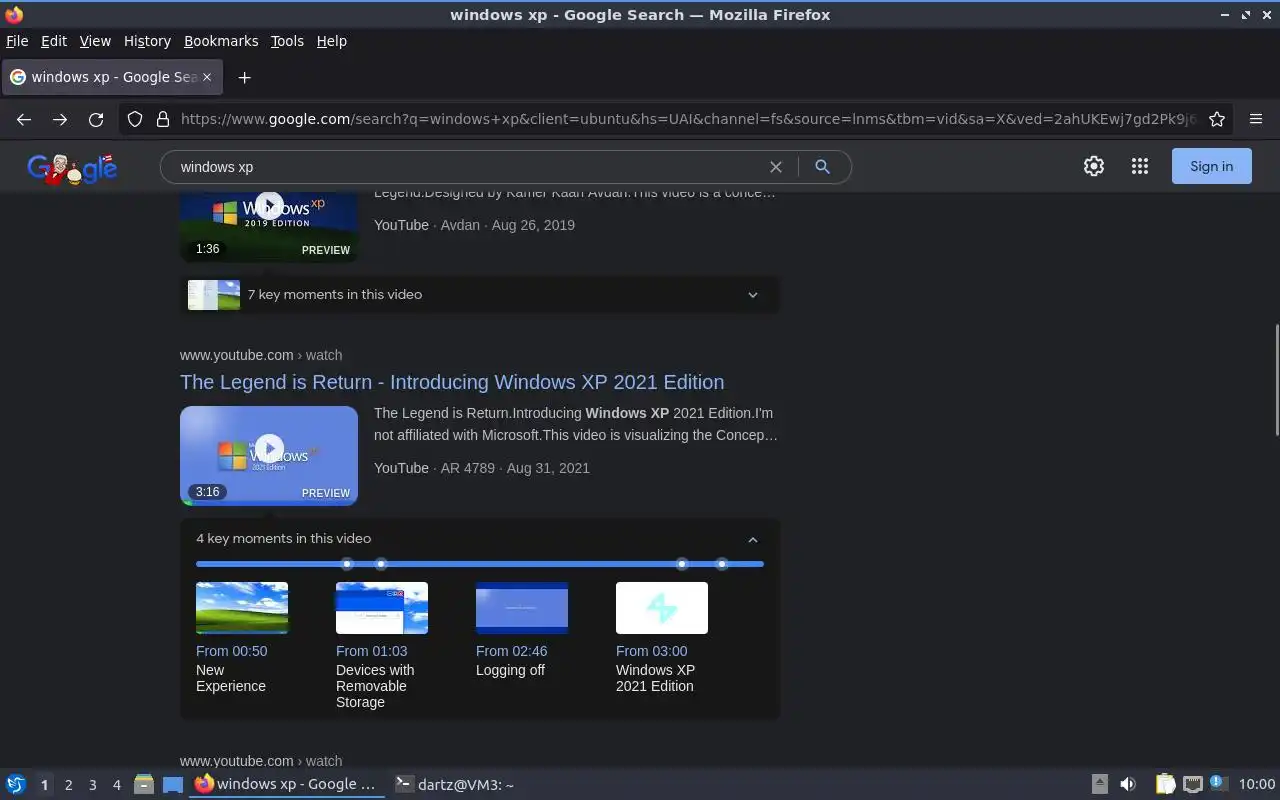Click the 7 key moments video thumbnail
The width and height of the screenshot is (1280, 800).
click(x=214, y=295)
